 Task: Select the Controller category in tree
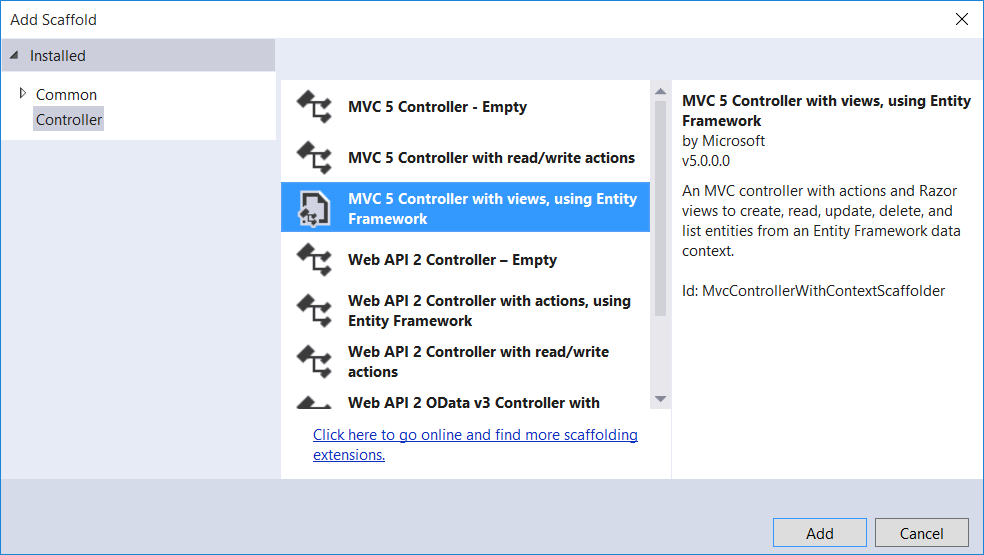click(x=68, y=120)
